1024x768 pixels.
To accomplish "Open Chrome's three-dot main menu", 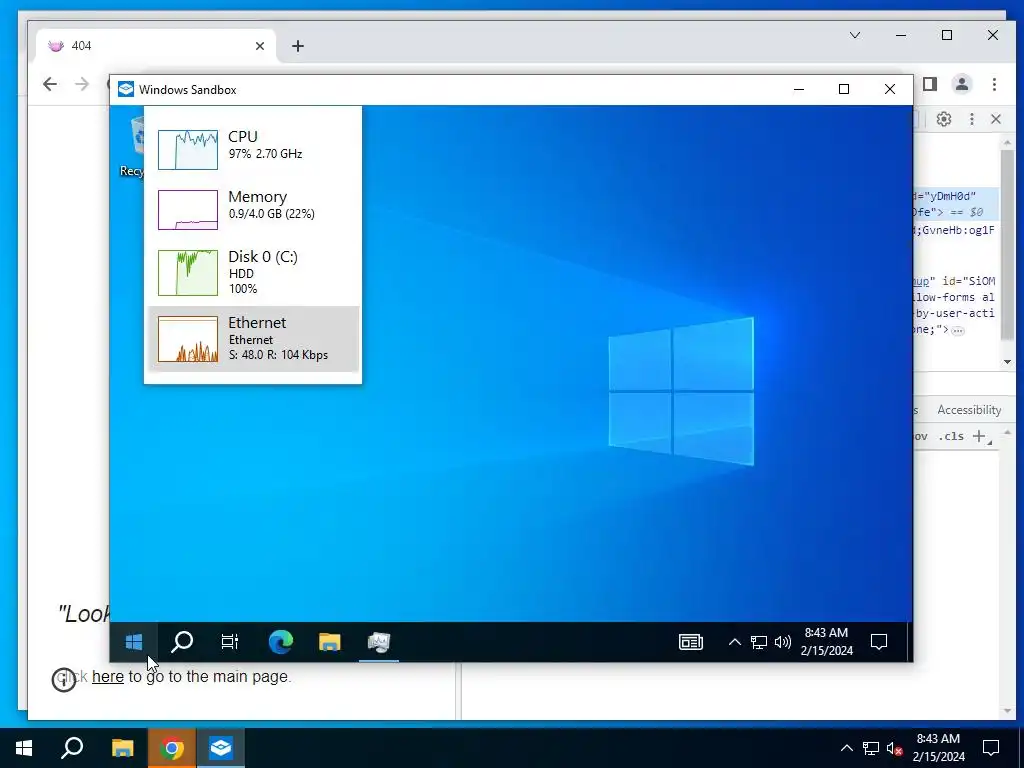I will (x=994, y=84).
